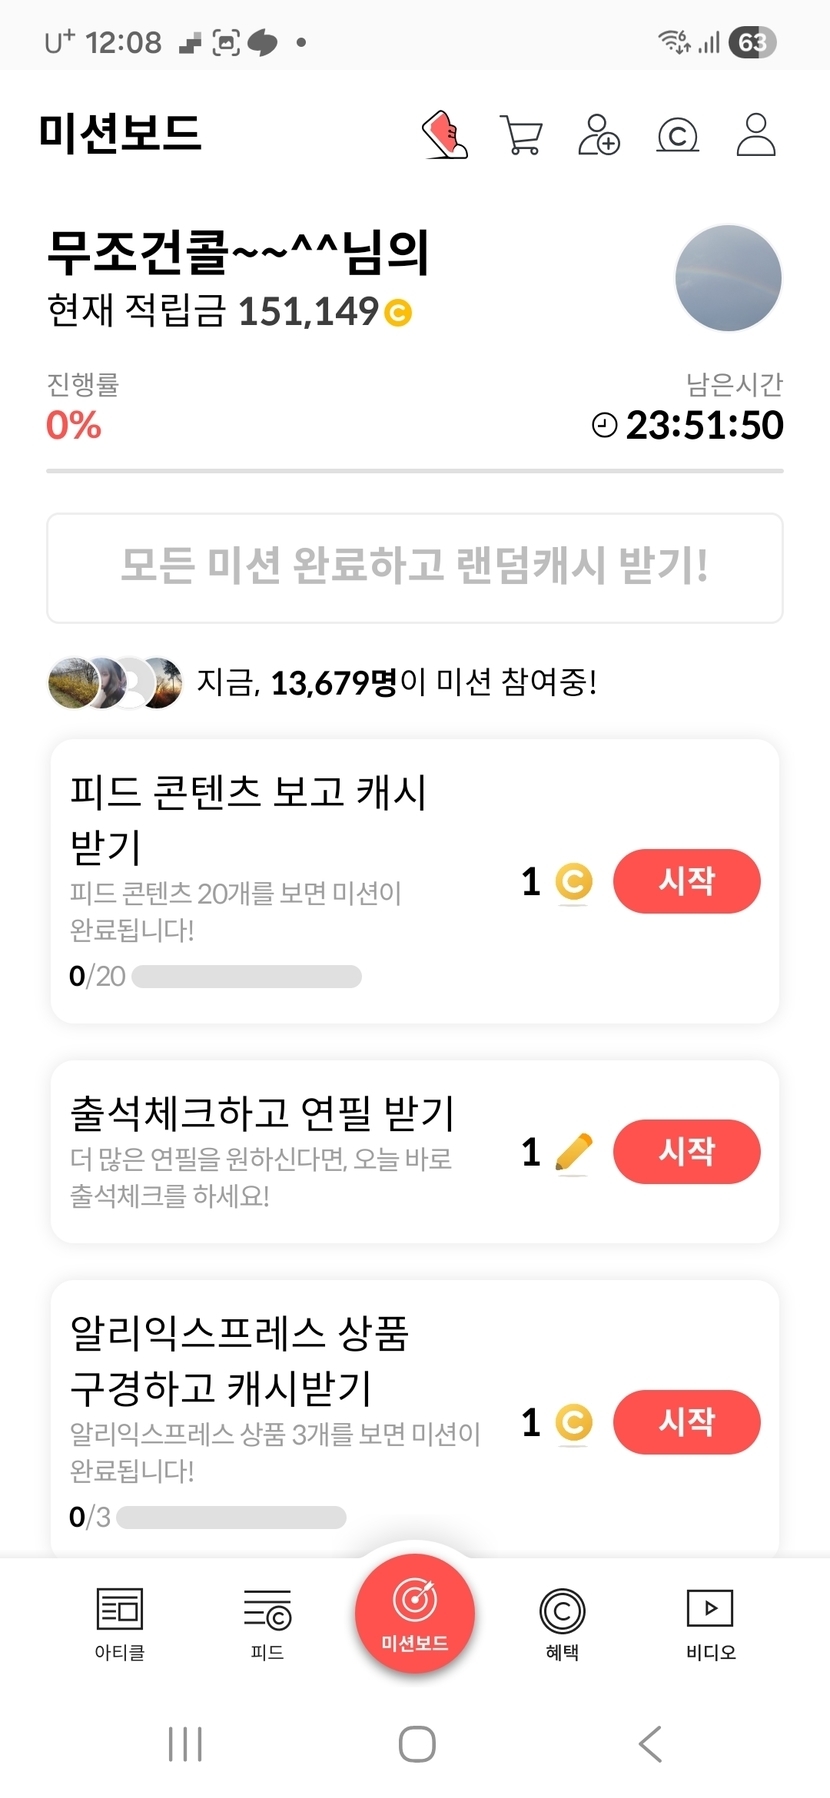Select the 미션보드 center tab

[x=415, y=1612]
